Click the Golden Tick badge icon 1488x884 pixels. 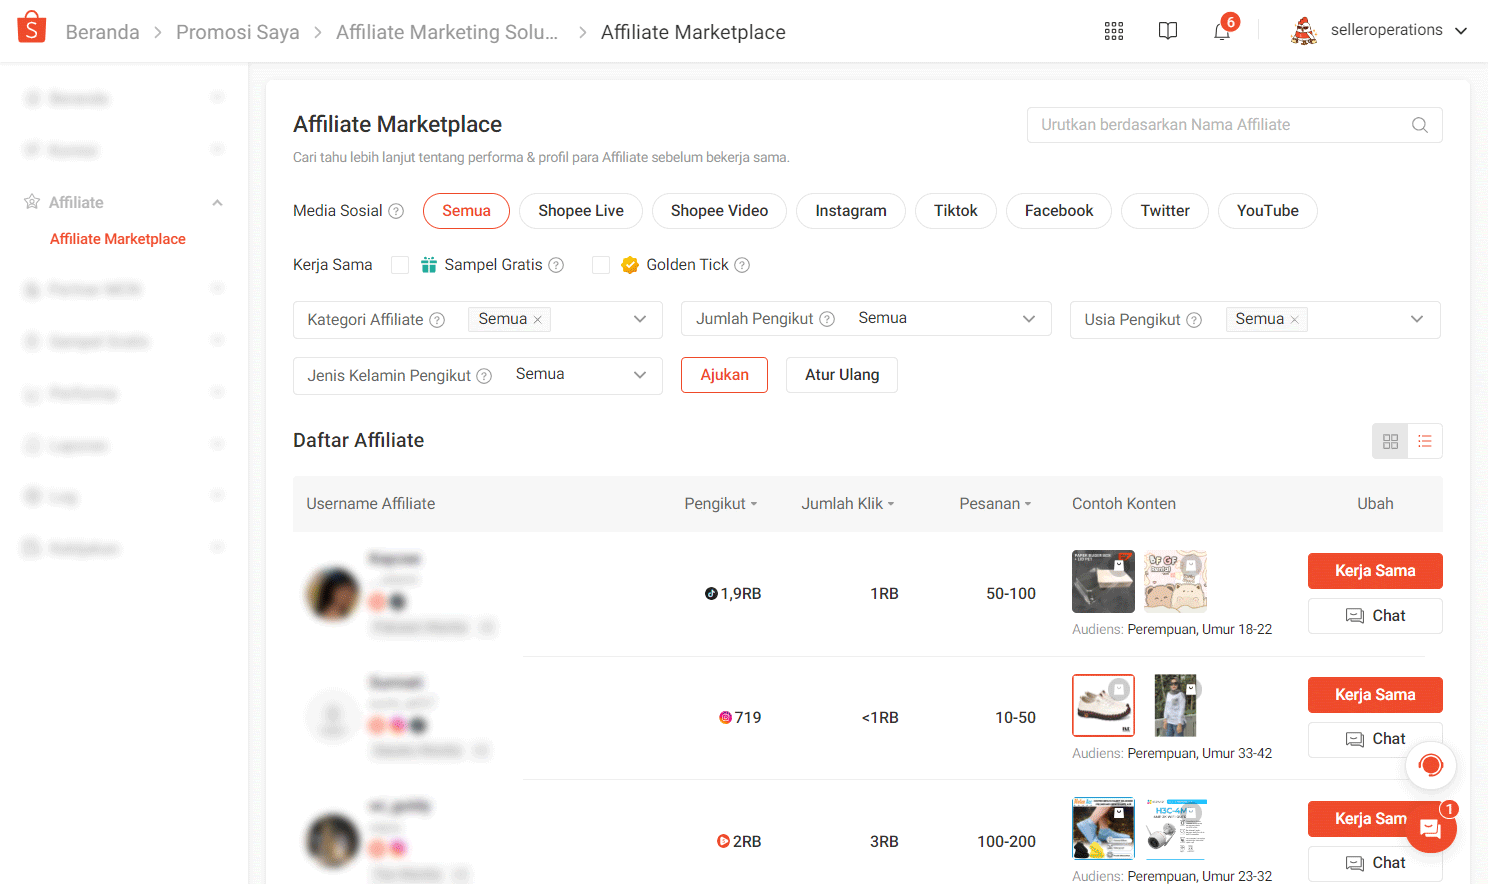630,264
